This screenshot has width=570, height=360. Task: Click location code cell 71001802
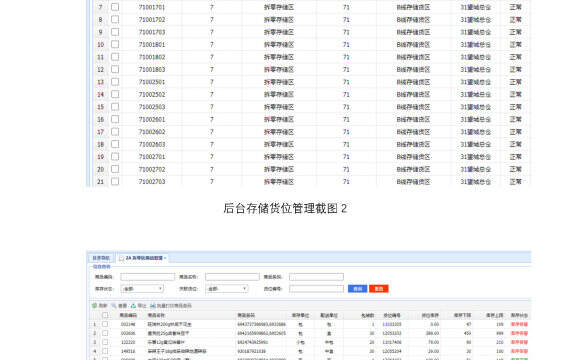tap(152, 57)
